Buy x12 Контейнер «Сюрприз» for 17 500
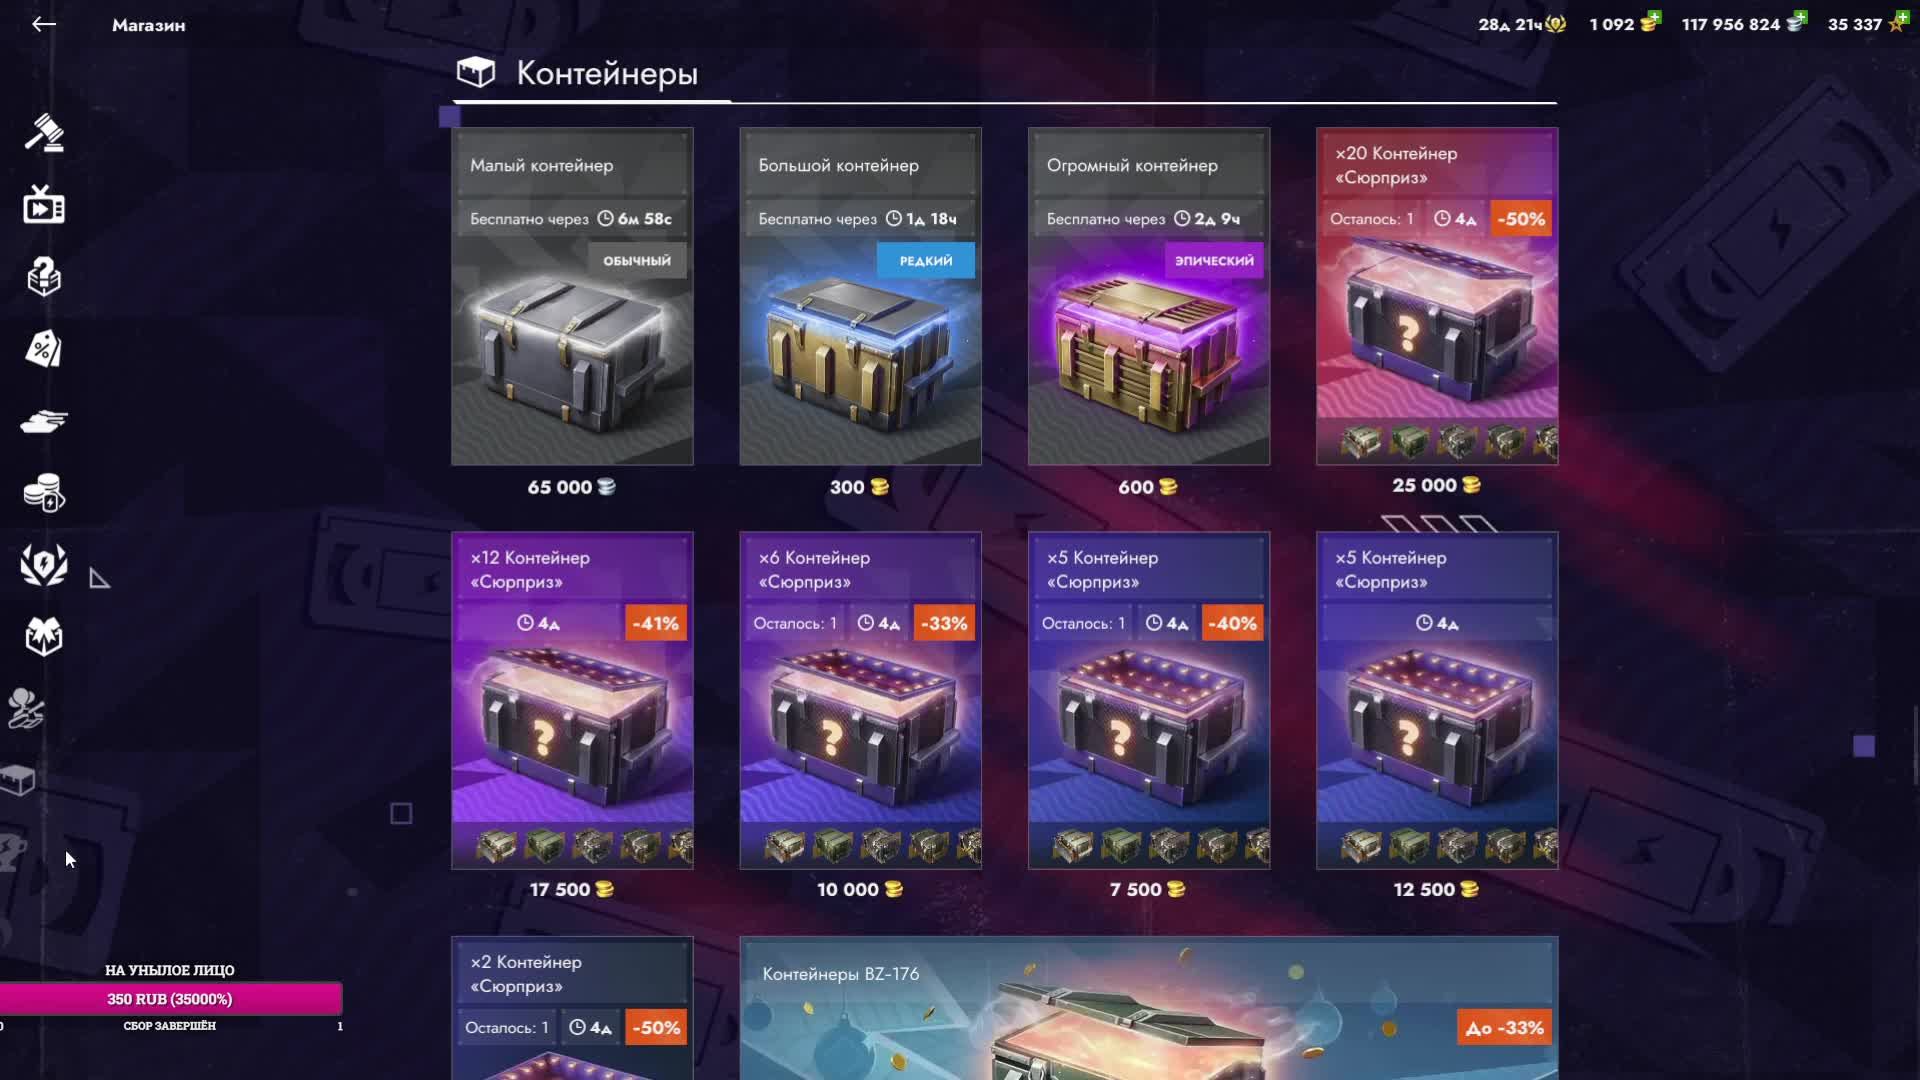1920x1080 pixels. [572, 700]
